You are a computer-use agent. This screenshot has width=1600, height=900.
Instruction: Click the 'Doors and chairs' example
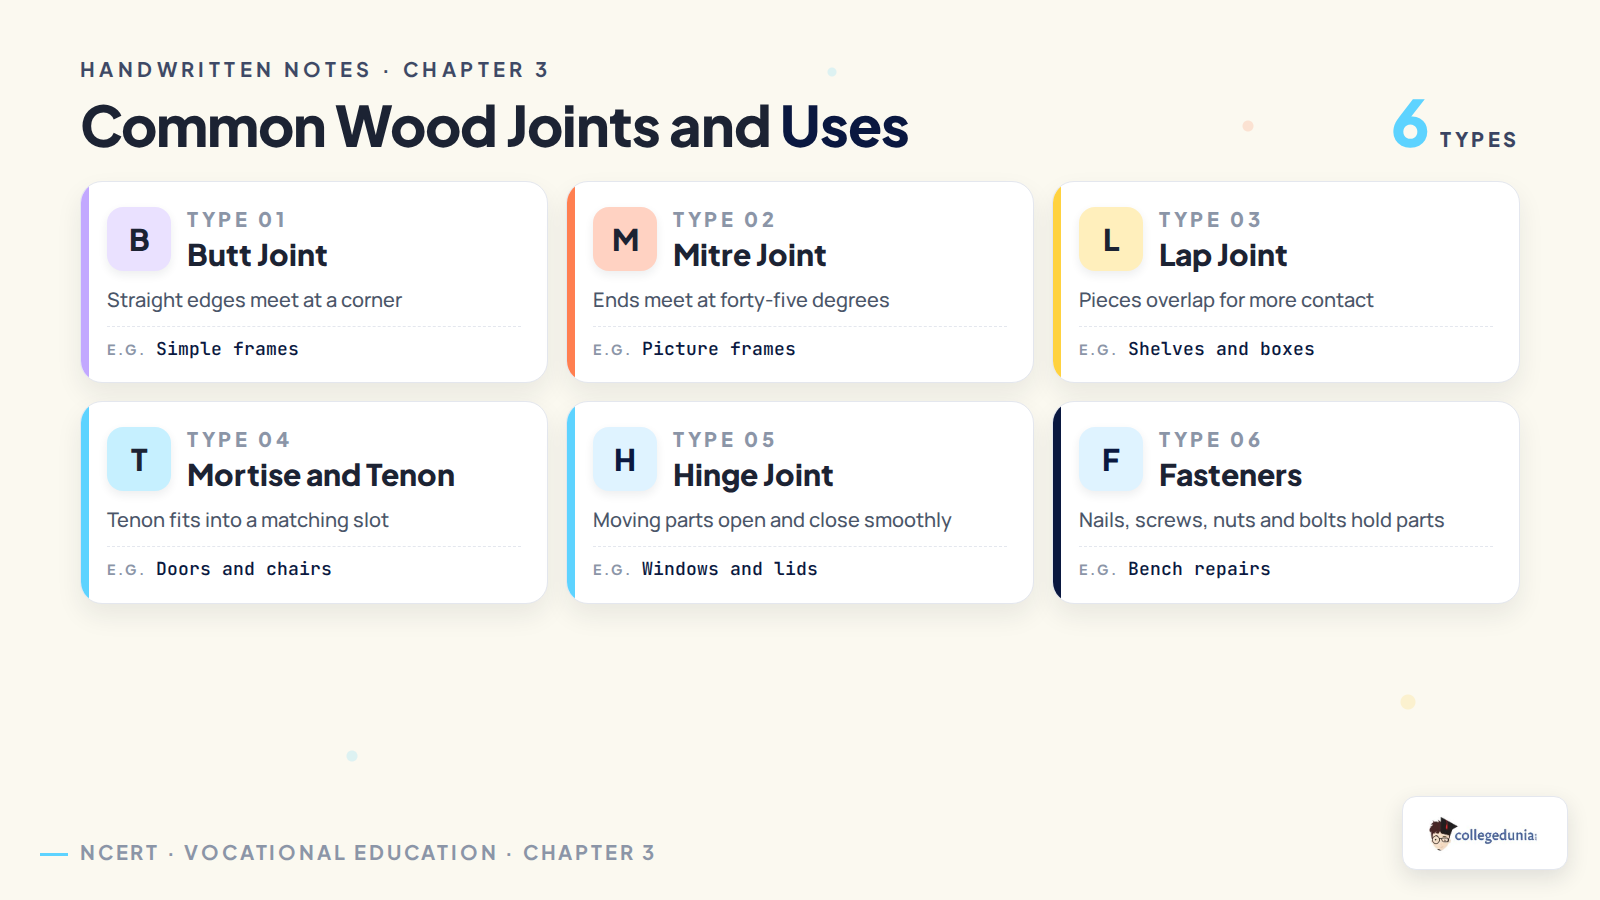244,569
